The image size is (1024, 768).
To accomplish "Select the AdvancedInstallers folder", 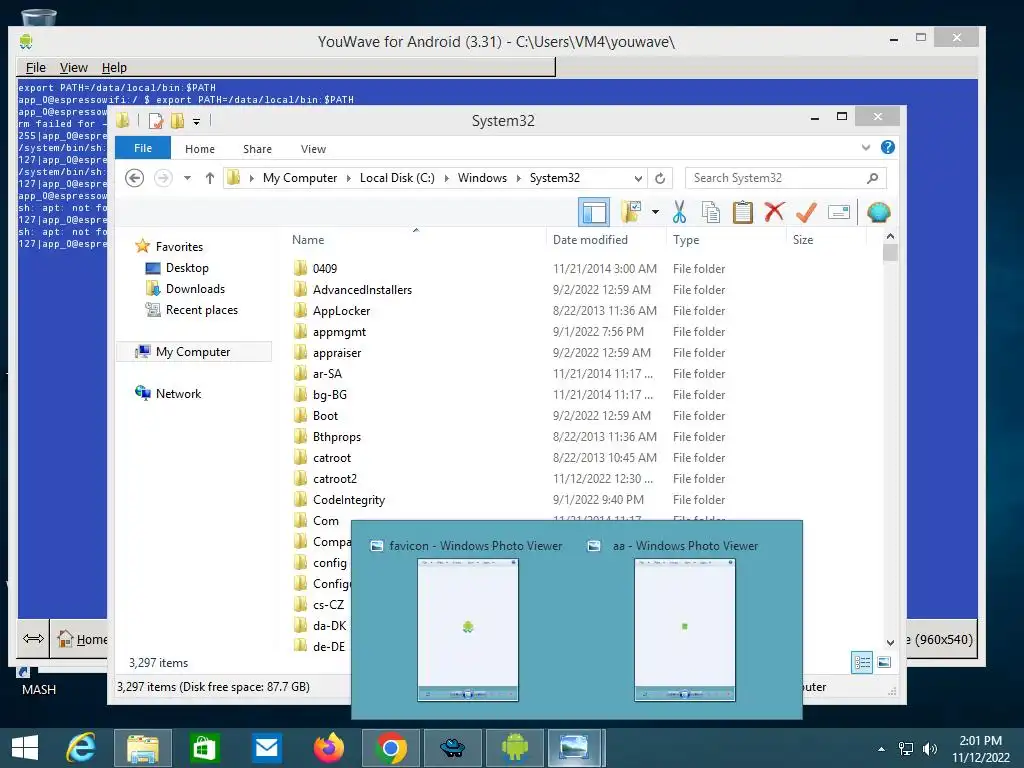I will [x=362, y=289].
